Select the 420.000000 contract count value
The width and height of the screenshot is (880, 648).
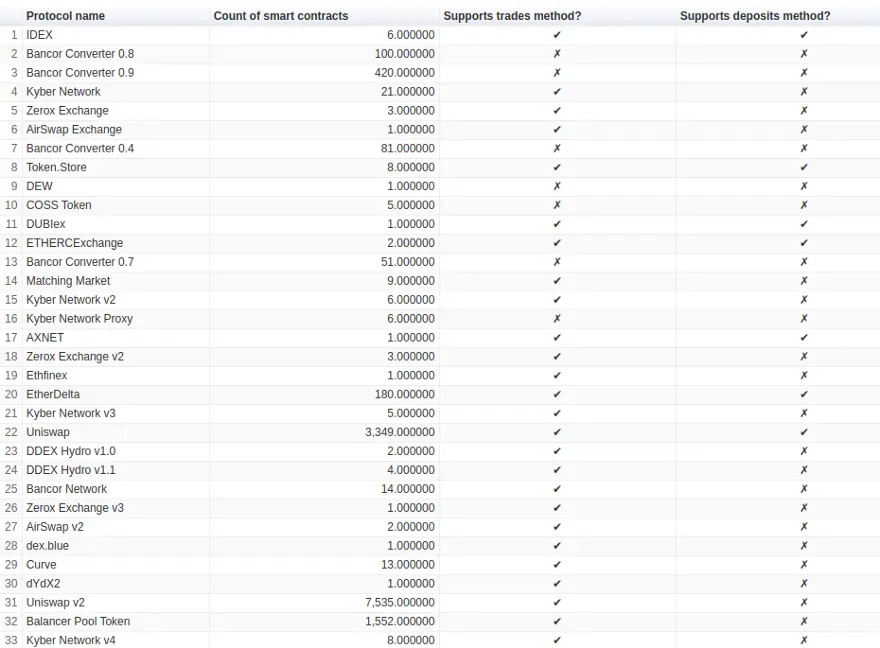pos(405,73)
